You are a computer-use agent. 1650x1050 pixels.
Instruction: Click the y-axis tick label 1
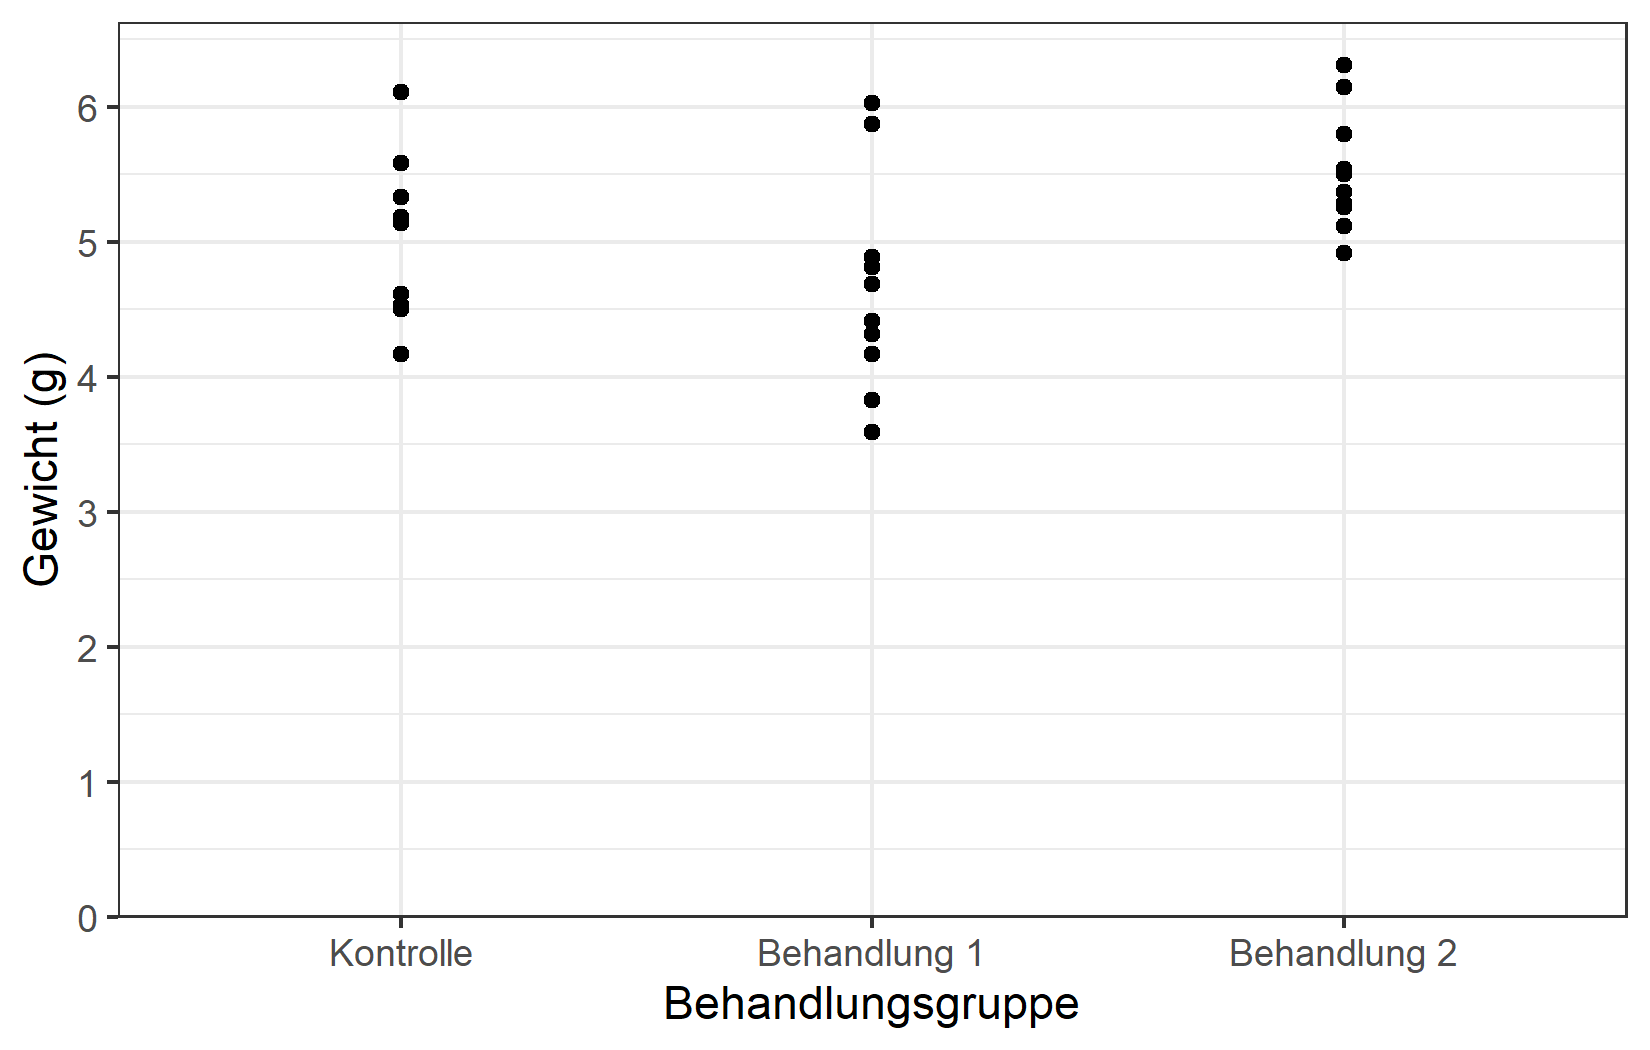click(x=88, y=783)
